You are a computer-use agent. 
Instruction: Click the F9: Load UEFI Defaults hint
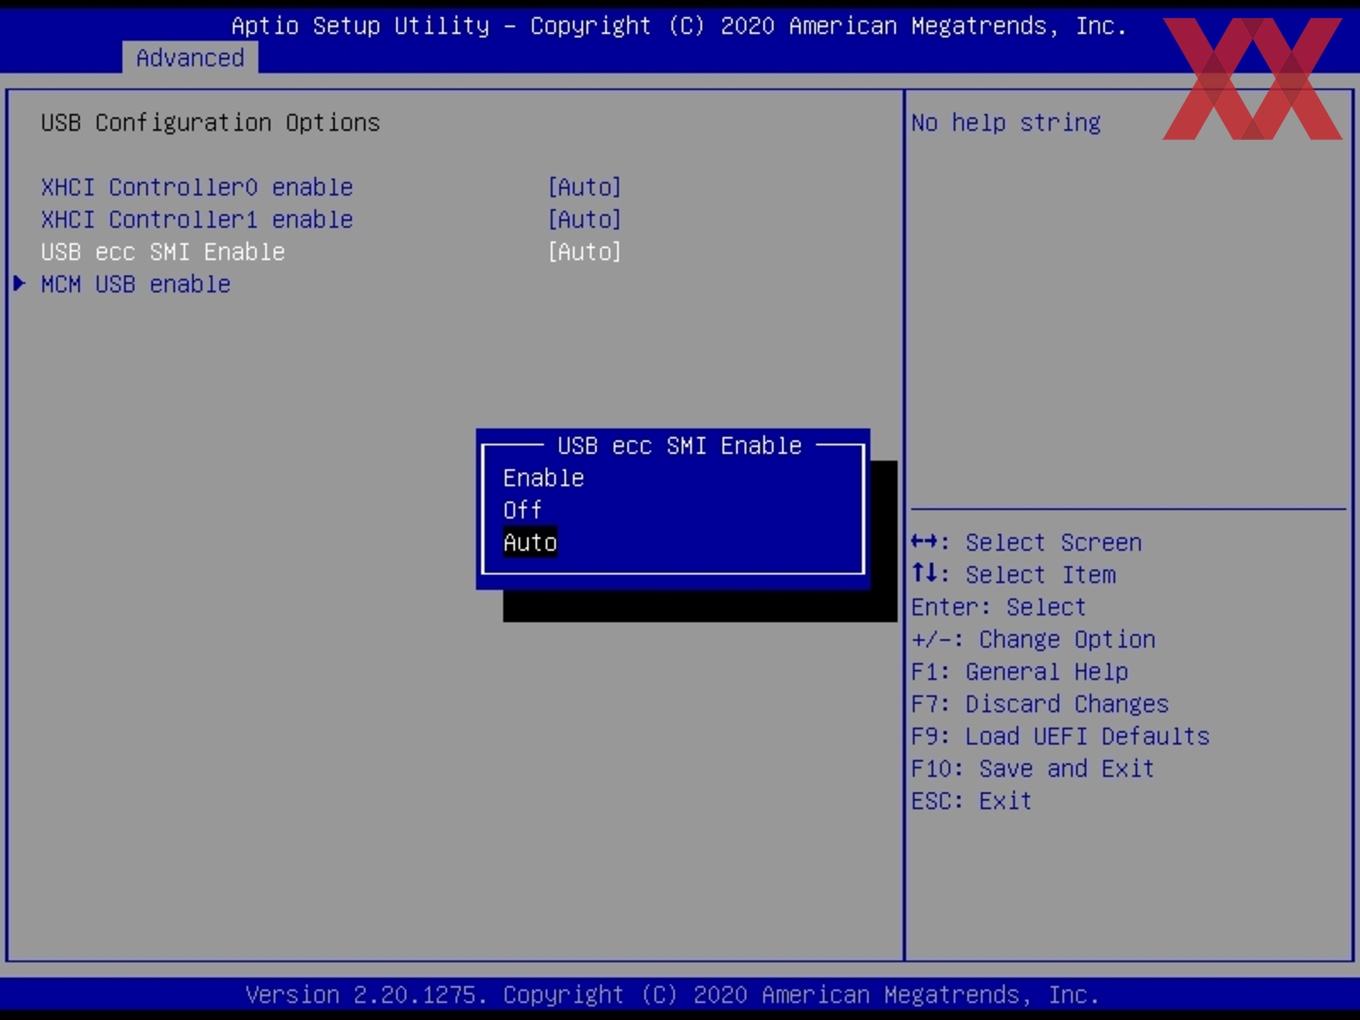pyautogui.click(x=1060, y=736)
